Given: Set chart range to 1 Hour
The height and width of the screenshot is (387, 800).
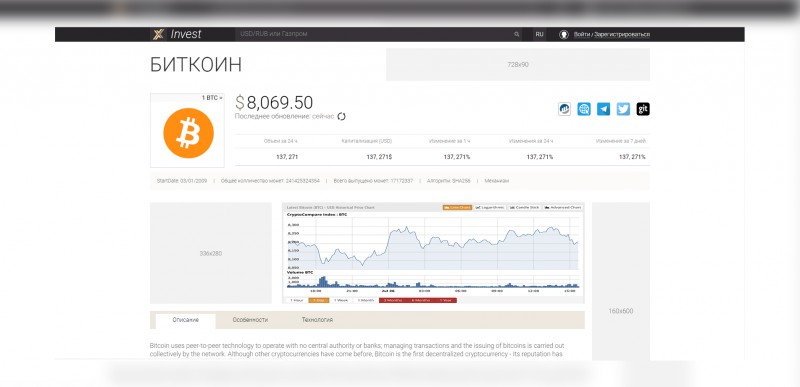Looking at the screenshot, I should (296, 300).
